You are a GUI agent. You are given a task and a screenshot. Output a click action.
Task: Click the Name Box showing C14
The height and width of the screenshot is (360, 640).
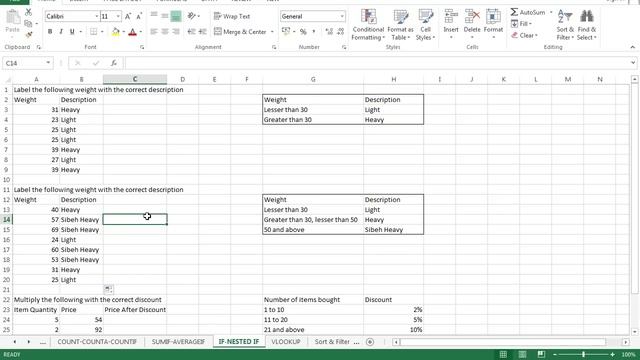(x=23, y=63)
